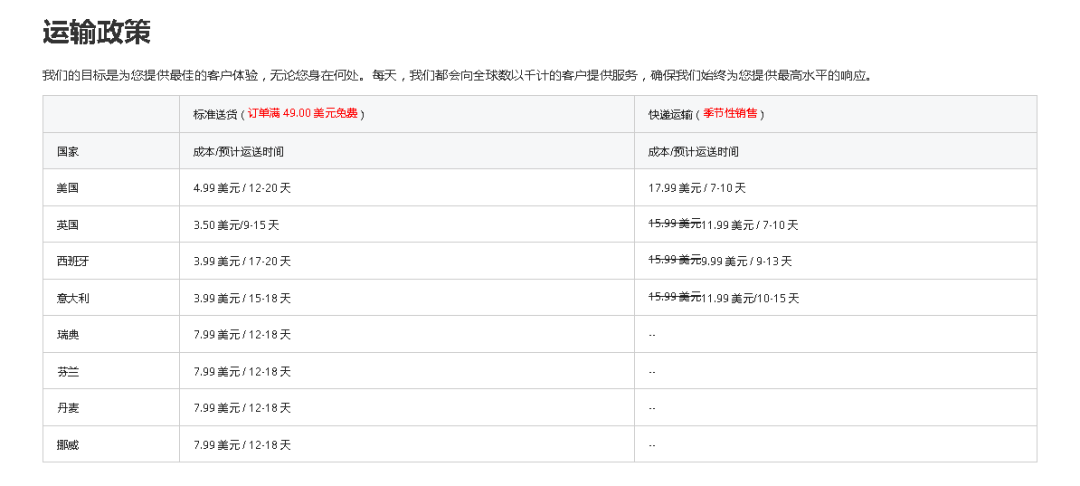Click the 3.50 美元/9-15 天 cell
The width and height of the screenshot is (1080, 486).
tap(236, 225)
